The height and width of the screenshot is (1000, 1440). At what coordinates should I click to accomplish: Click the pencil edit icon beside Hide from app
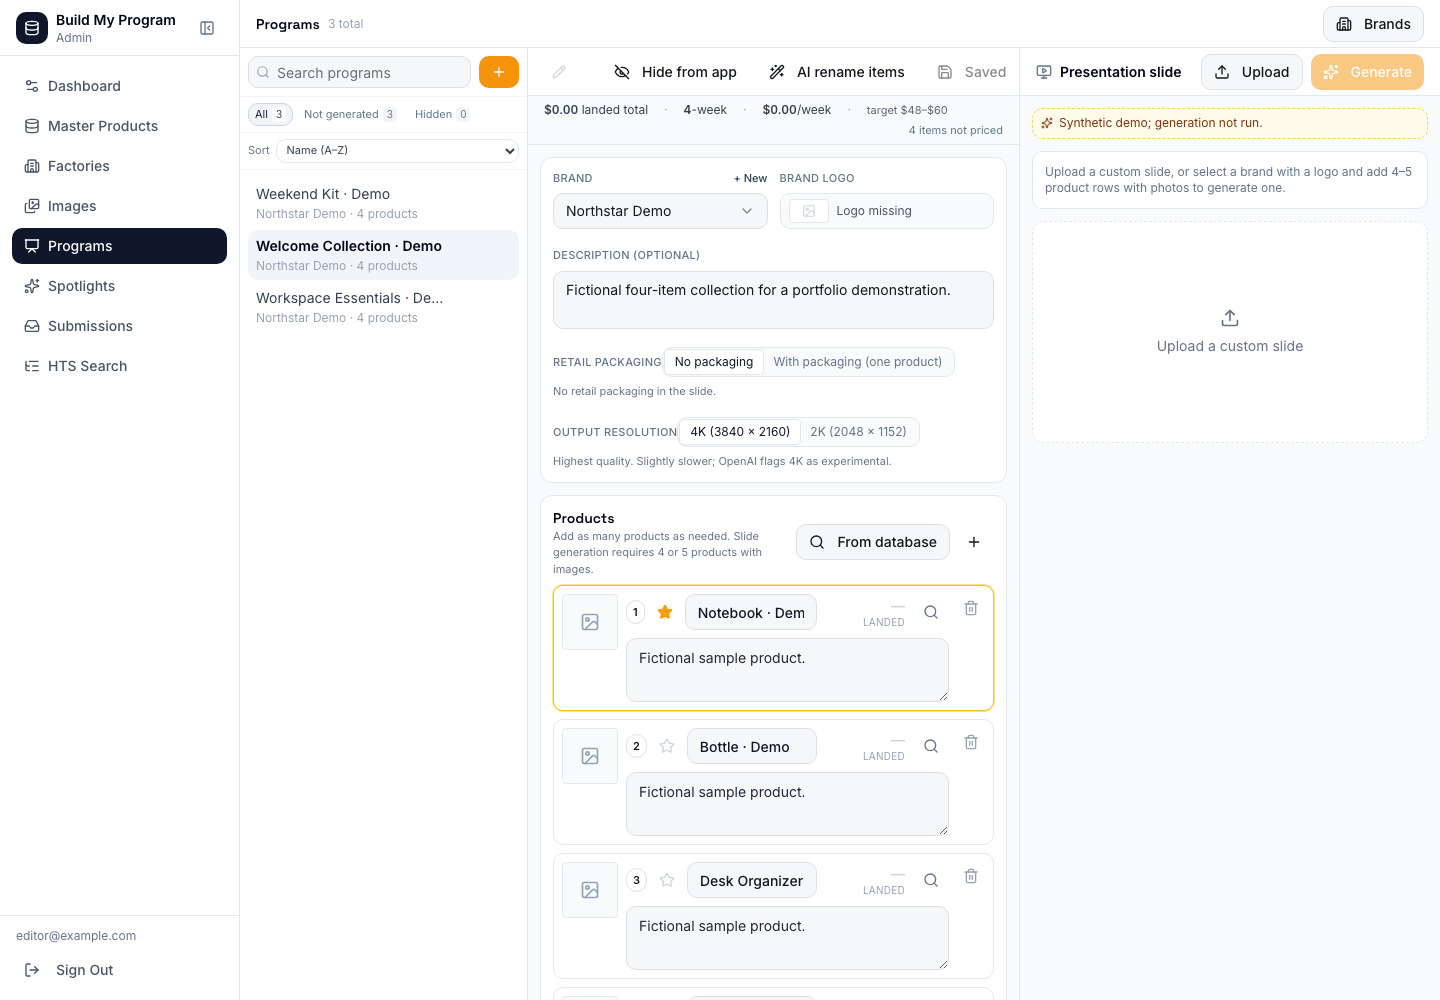[x=559, y=72]
